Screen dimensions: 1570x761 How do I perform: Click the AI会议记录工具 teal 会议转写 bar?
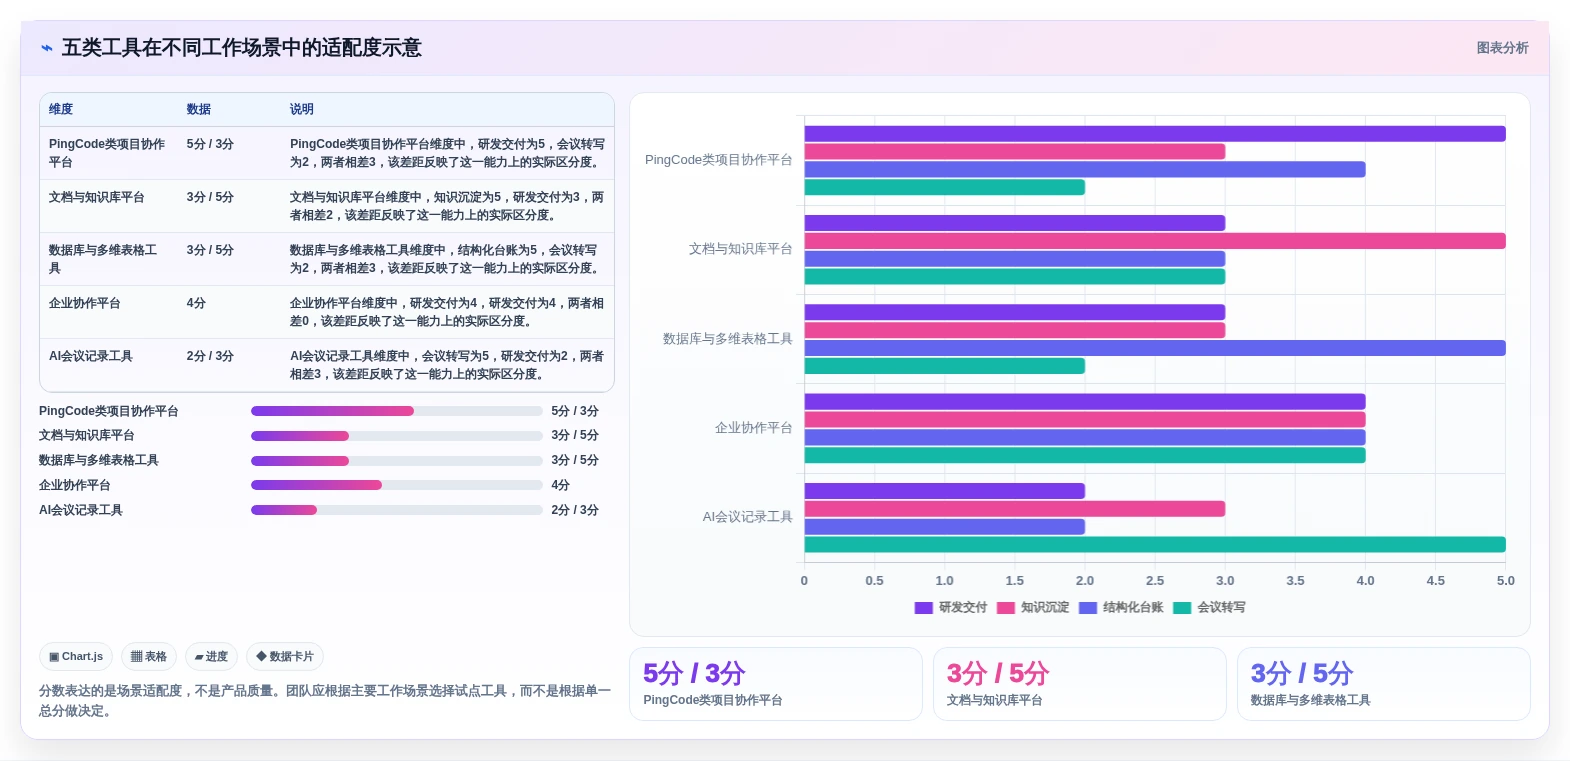(1155, 545)
